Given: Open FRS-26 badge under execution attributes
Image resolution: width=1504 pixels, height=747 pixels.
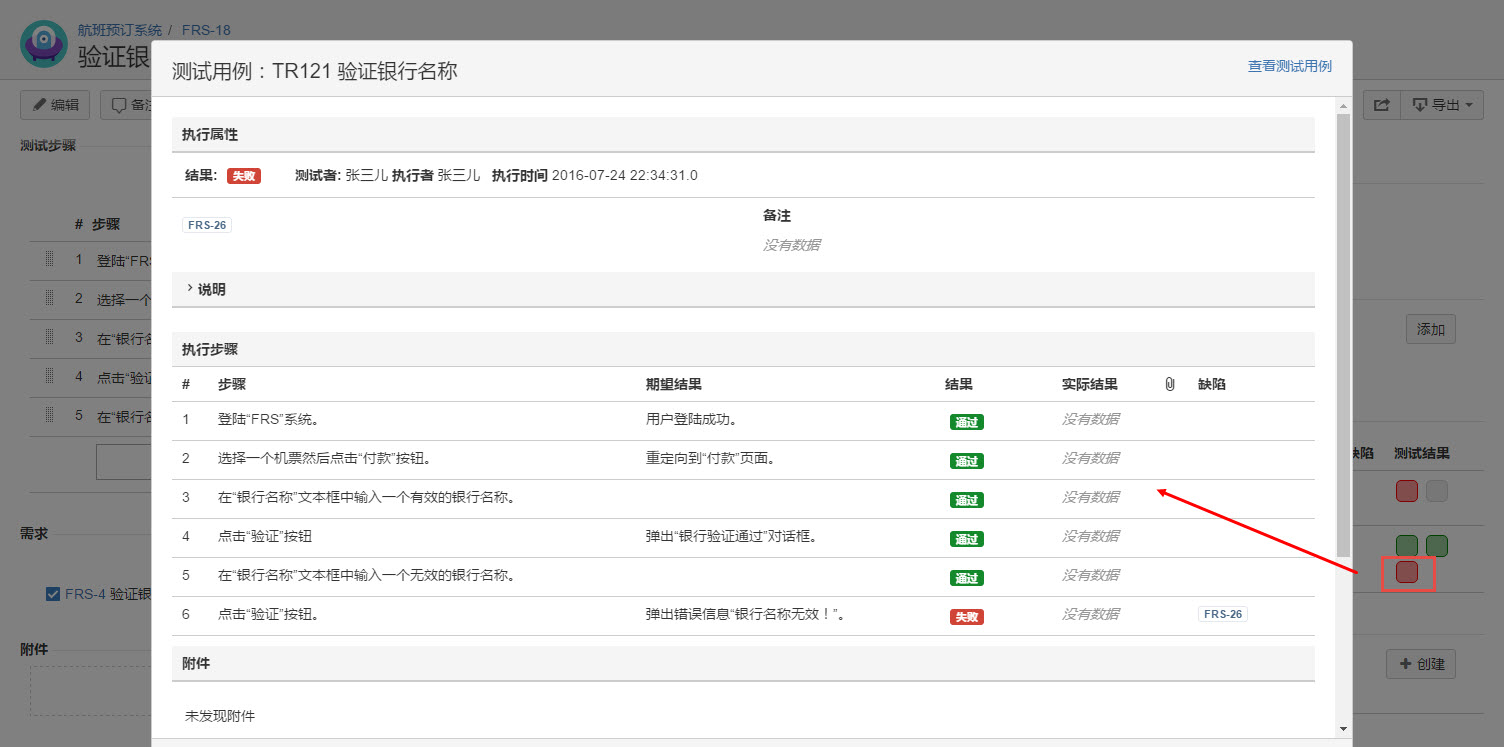Looking at the screenshot, I should tap(207, 225).
